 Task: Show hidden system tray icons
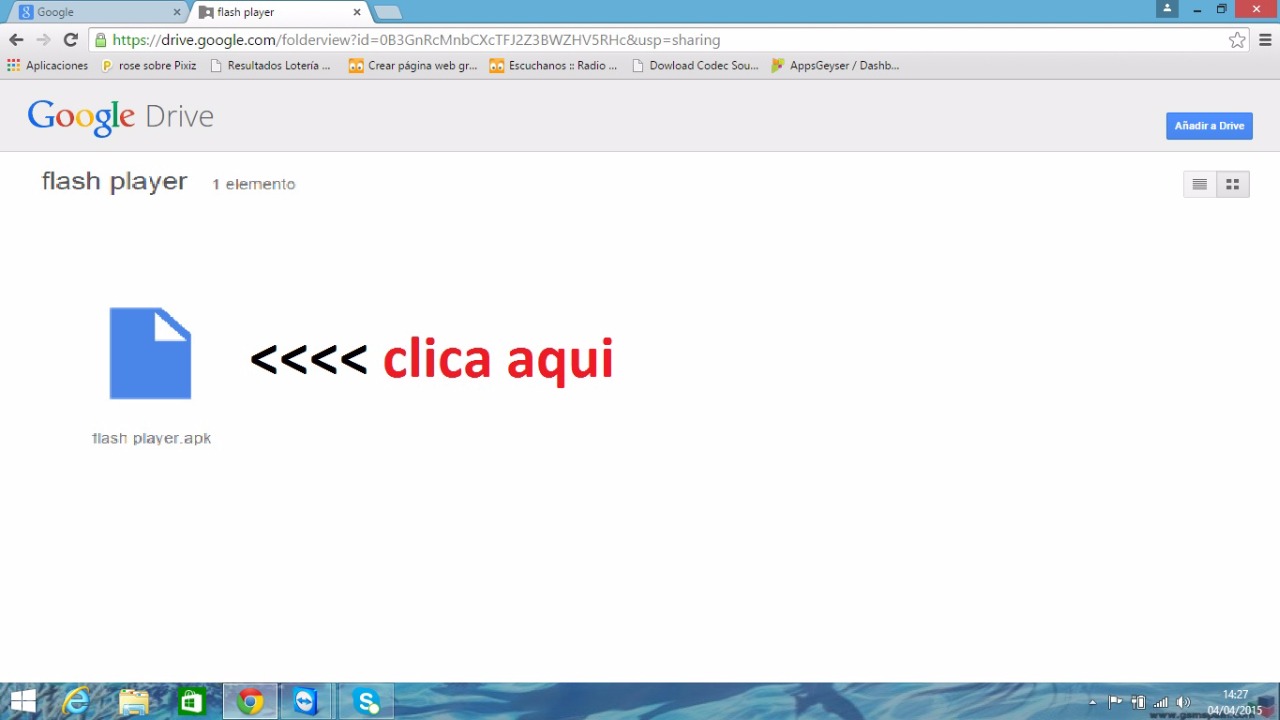tap(1092, 703)
